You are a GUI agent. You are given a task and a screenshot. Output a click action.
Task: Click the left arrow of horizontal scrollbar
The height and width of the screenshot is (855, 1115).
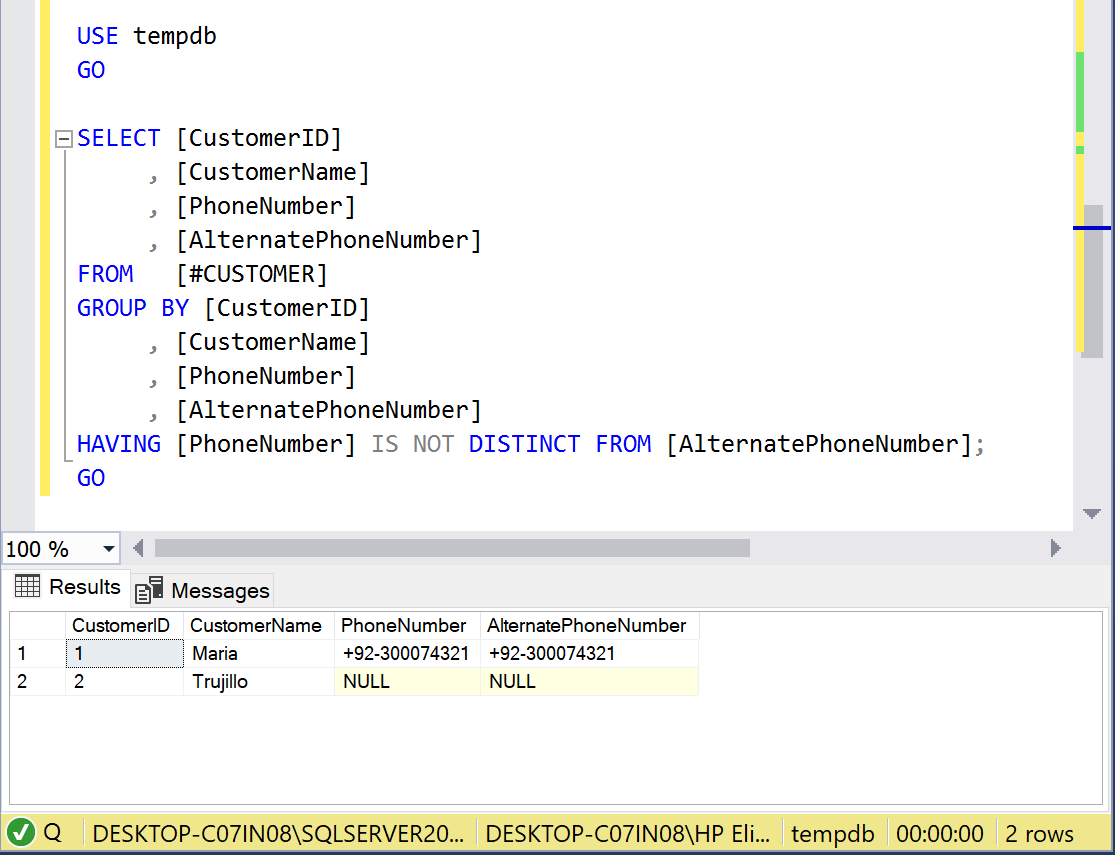pyautogui.click(x=138, y=548)
